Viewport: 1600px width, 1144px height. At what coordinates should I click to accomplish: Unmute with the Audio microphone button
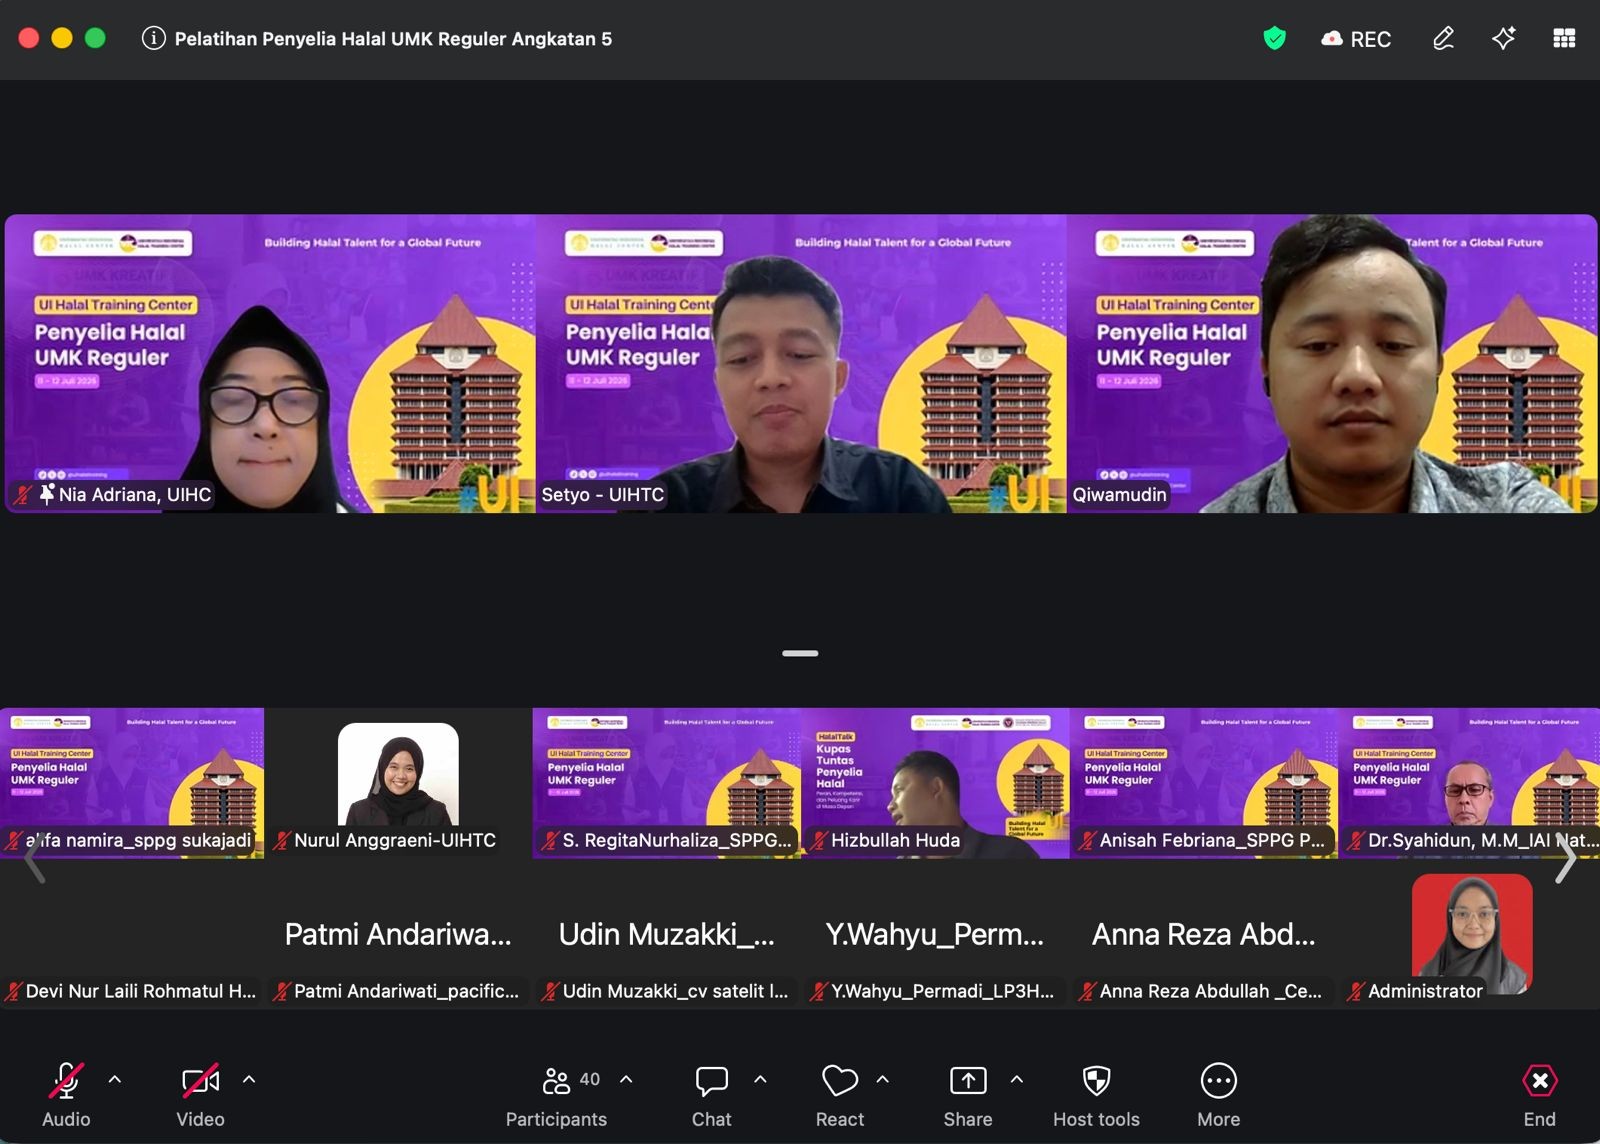(66, 1094)
